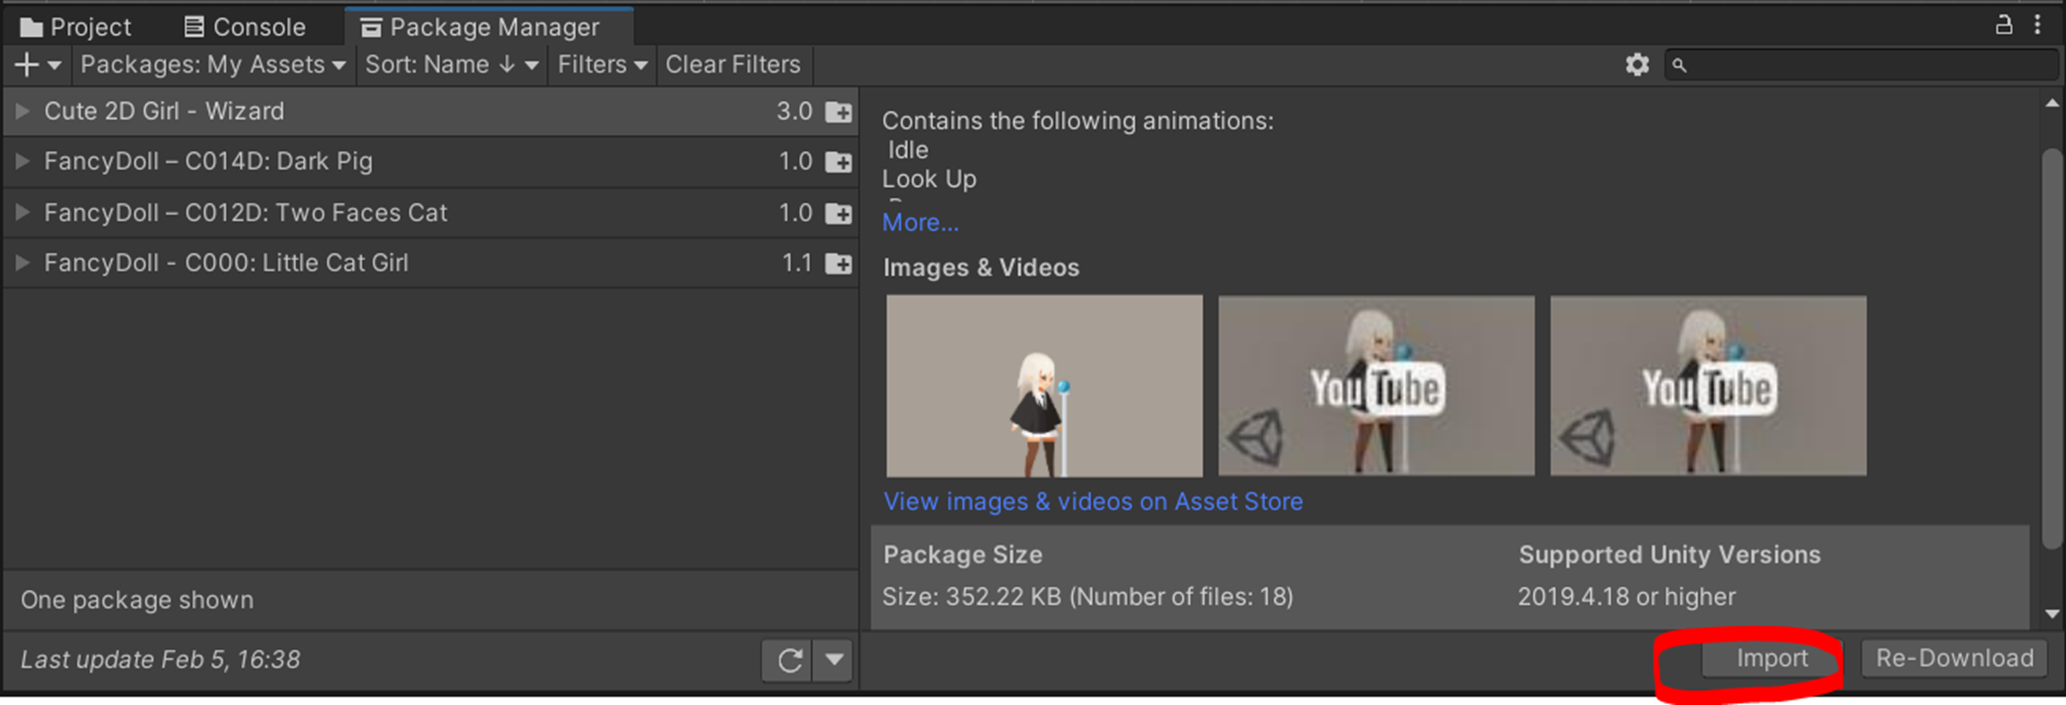Open the refresh options dropdown arrow
This screenshot has height=705, width=2066.
[x=834, y=660]
